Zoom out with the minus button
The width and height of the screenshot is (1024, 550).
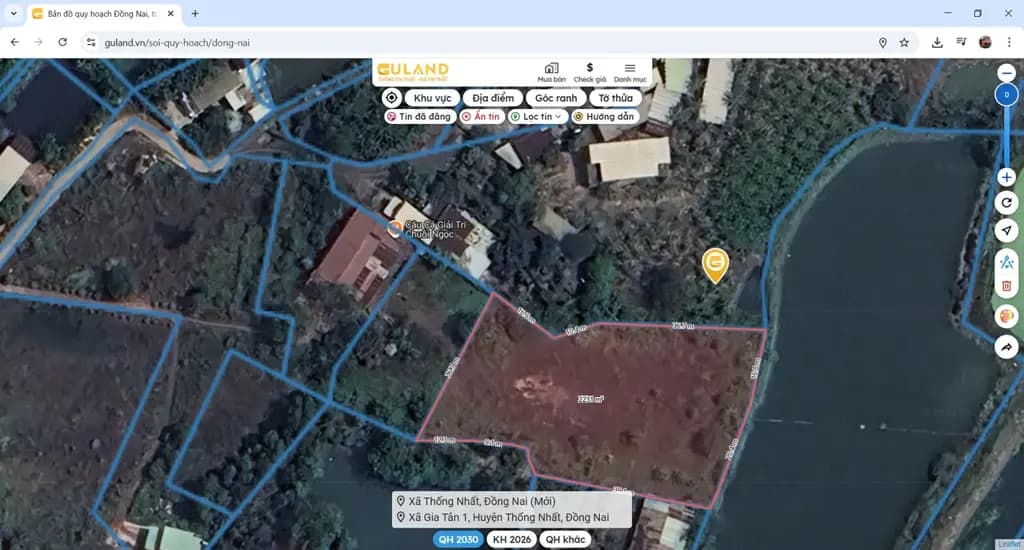click(x=1006, y=73)
